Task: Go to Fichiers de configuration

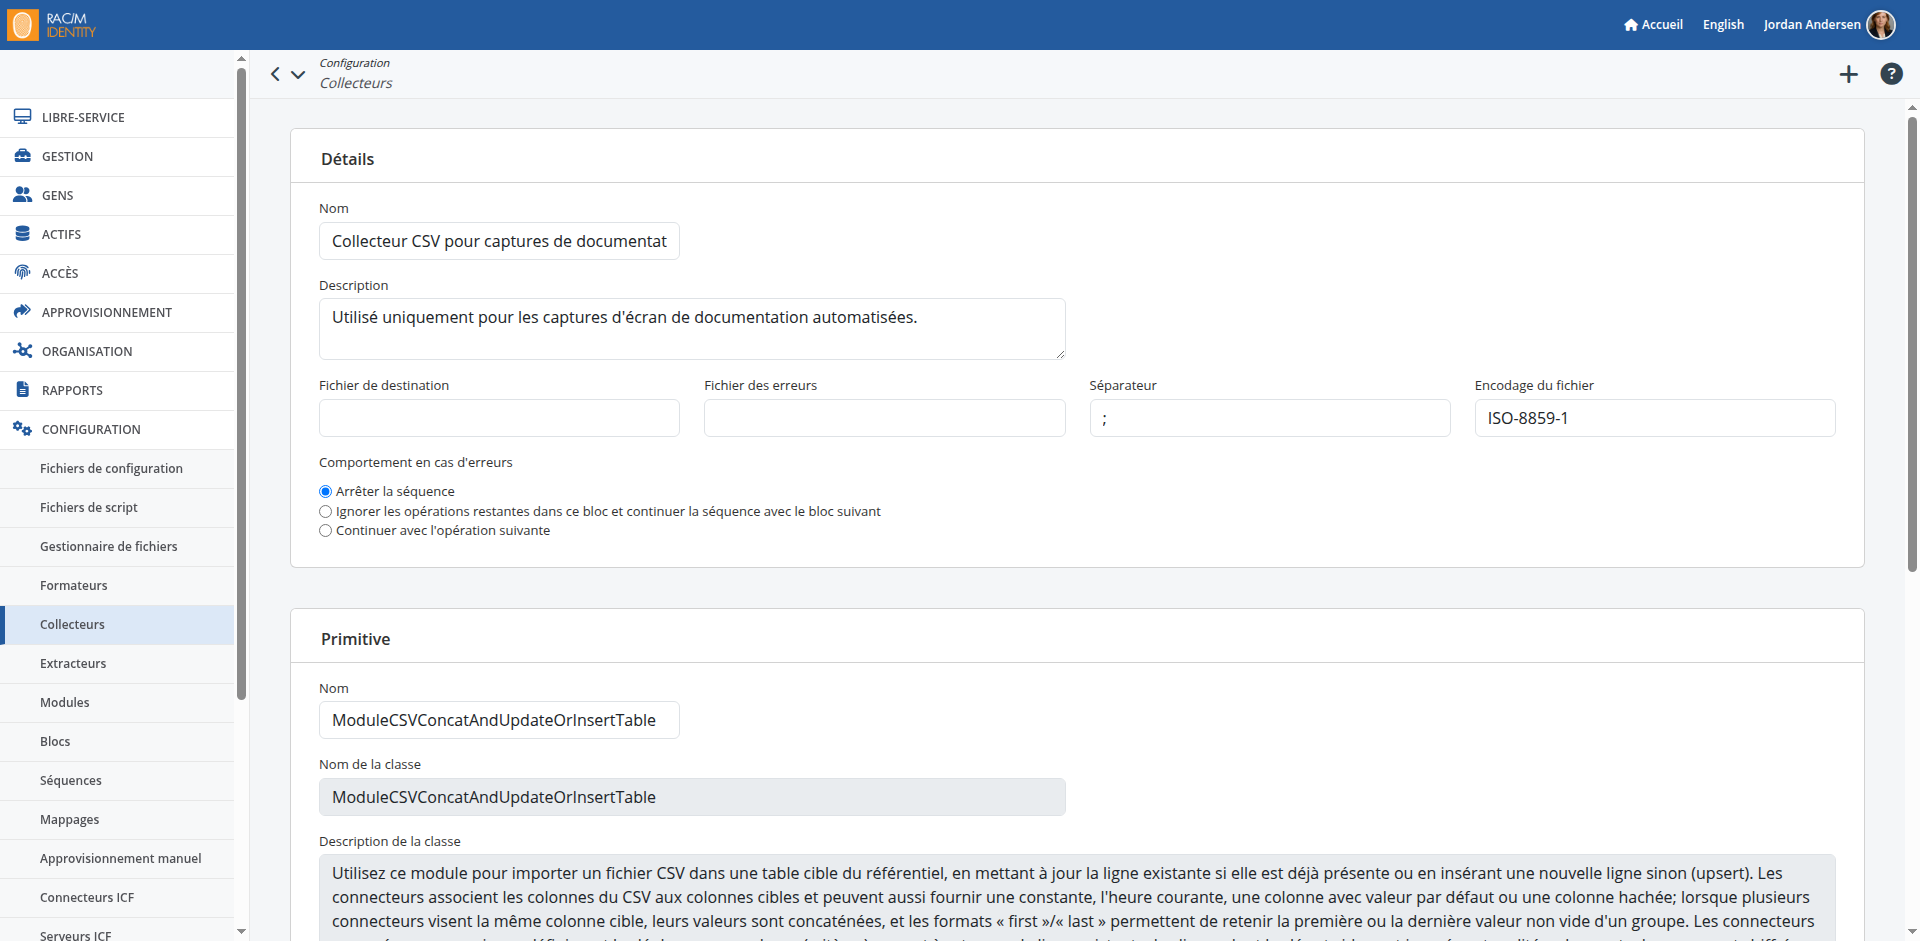Action: (x=117, y=469)
